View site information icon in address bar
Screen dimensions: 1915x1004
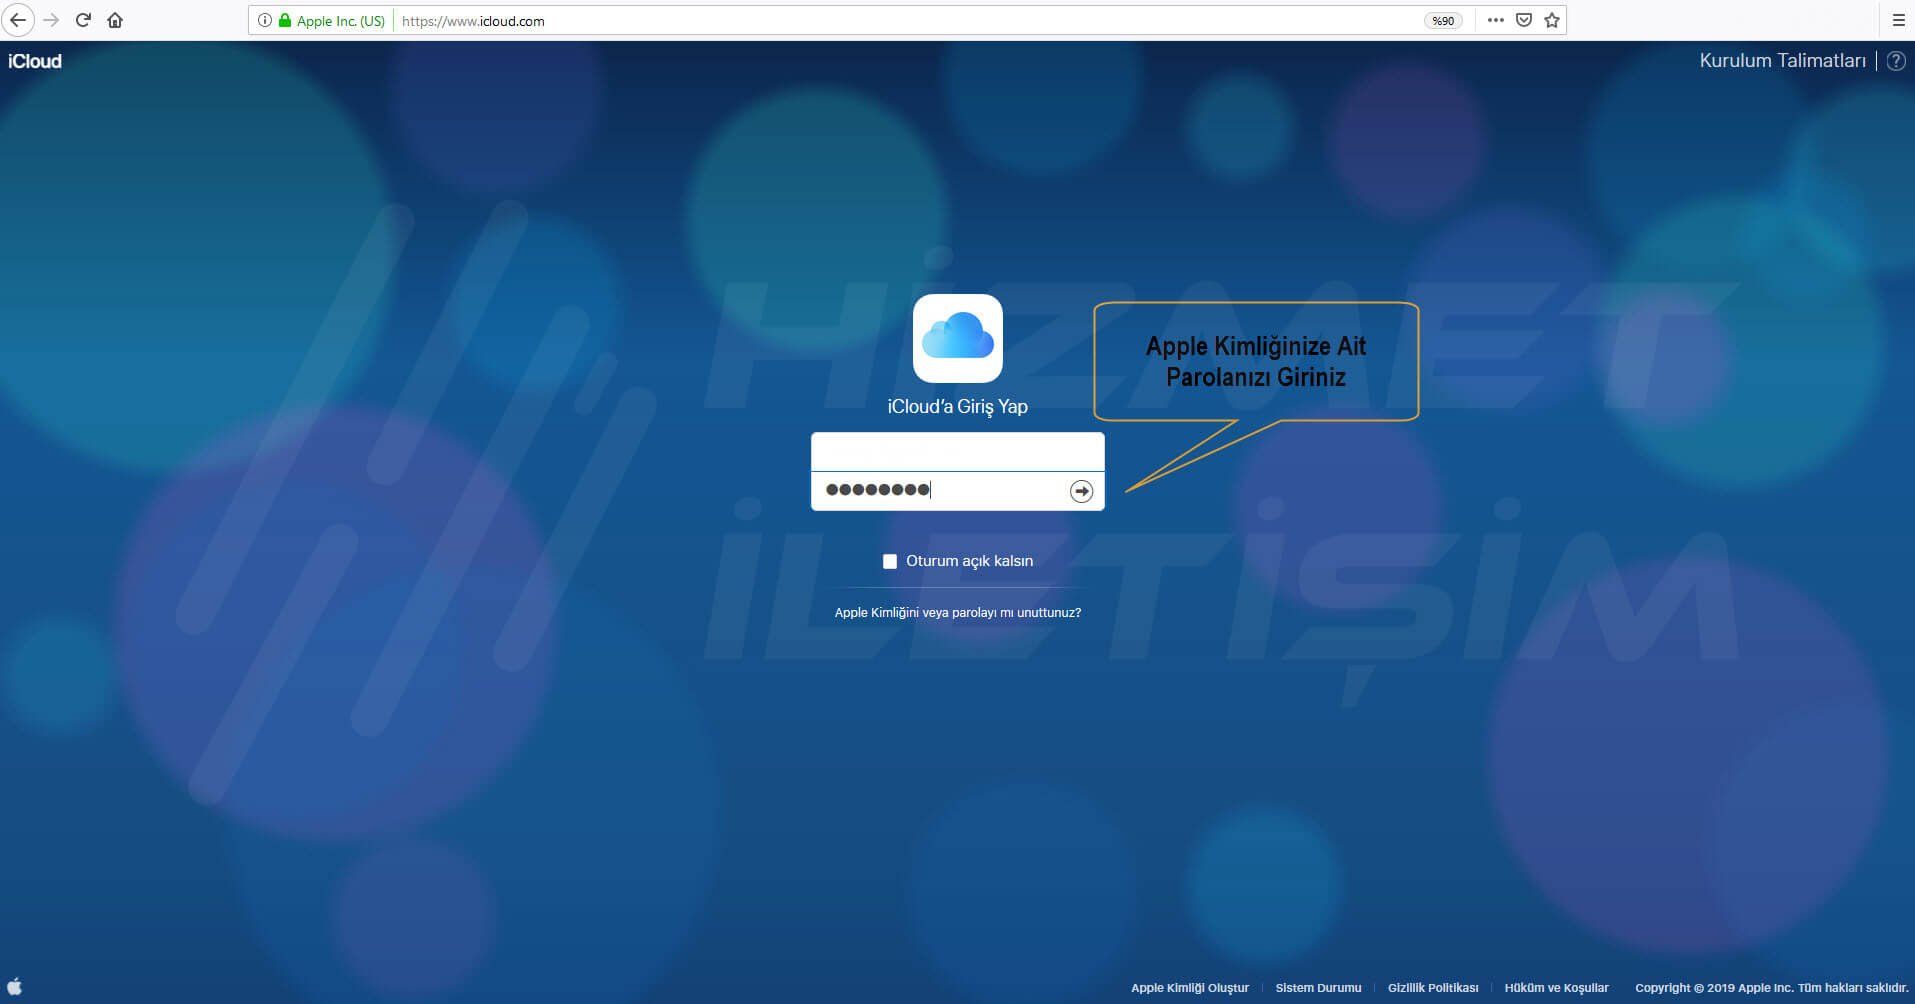pos(264,20)
